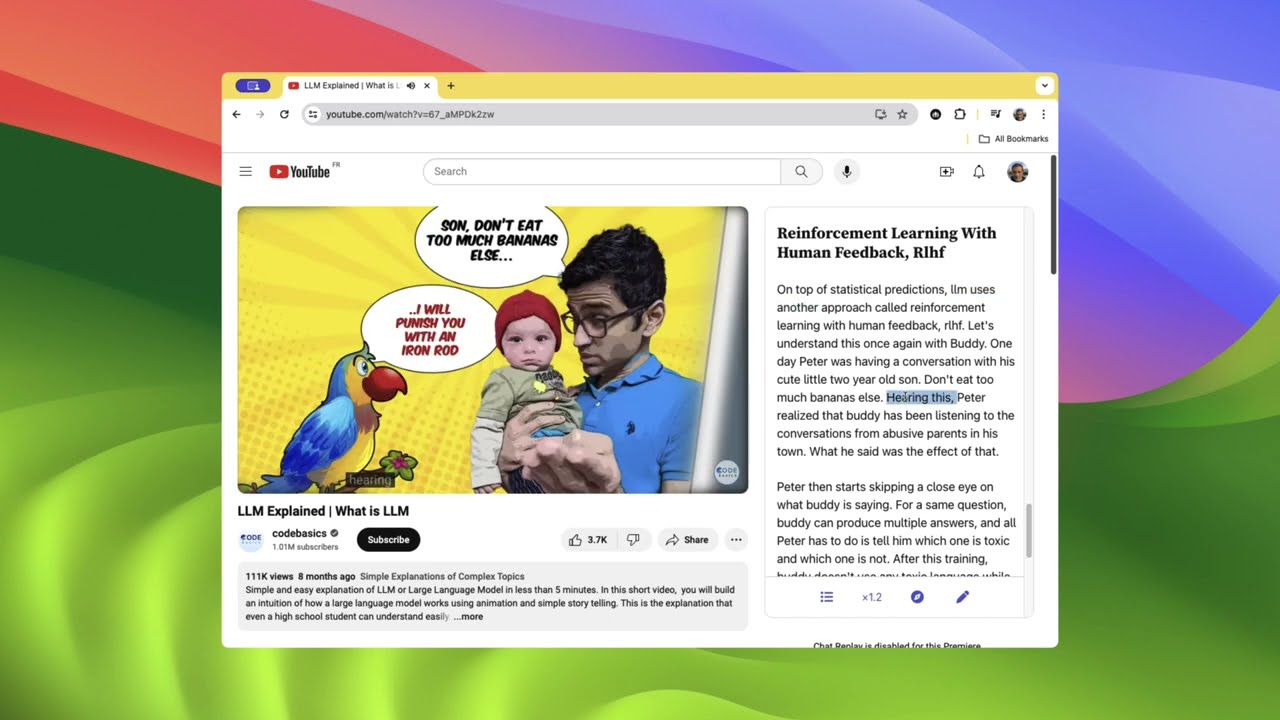This screenshot has height=720, width=1280.
Task: Open All Bookmarks folder
Action: (1013, 139)
